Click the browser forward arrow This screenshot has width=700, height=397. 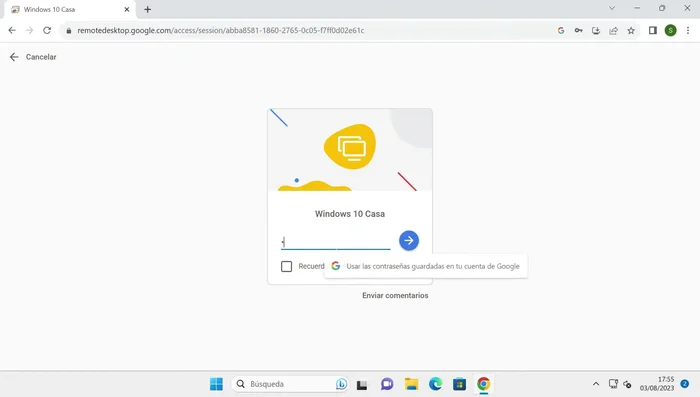(29, 30)
